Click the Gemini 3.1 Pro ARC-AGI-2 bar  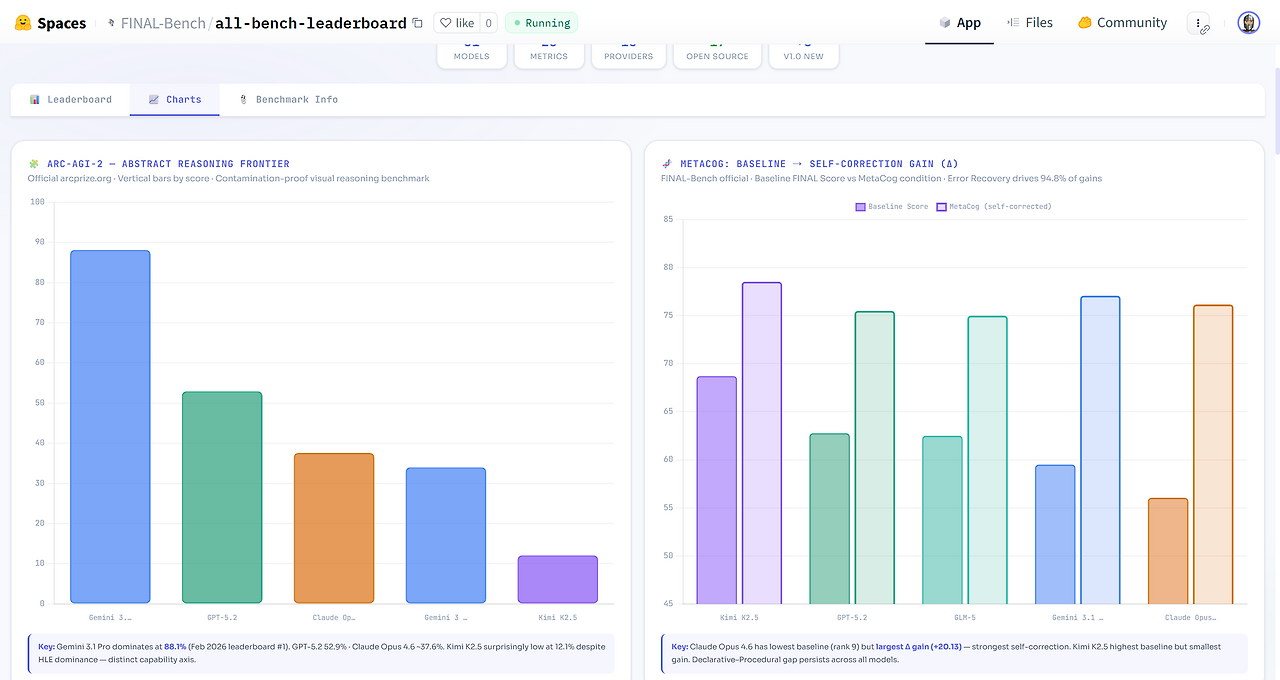click(x=110, y=427)
